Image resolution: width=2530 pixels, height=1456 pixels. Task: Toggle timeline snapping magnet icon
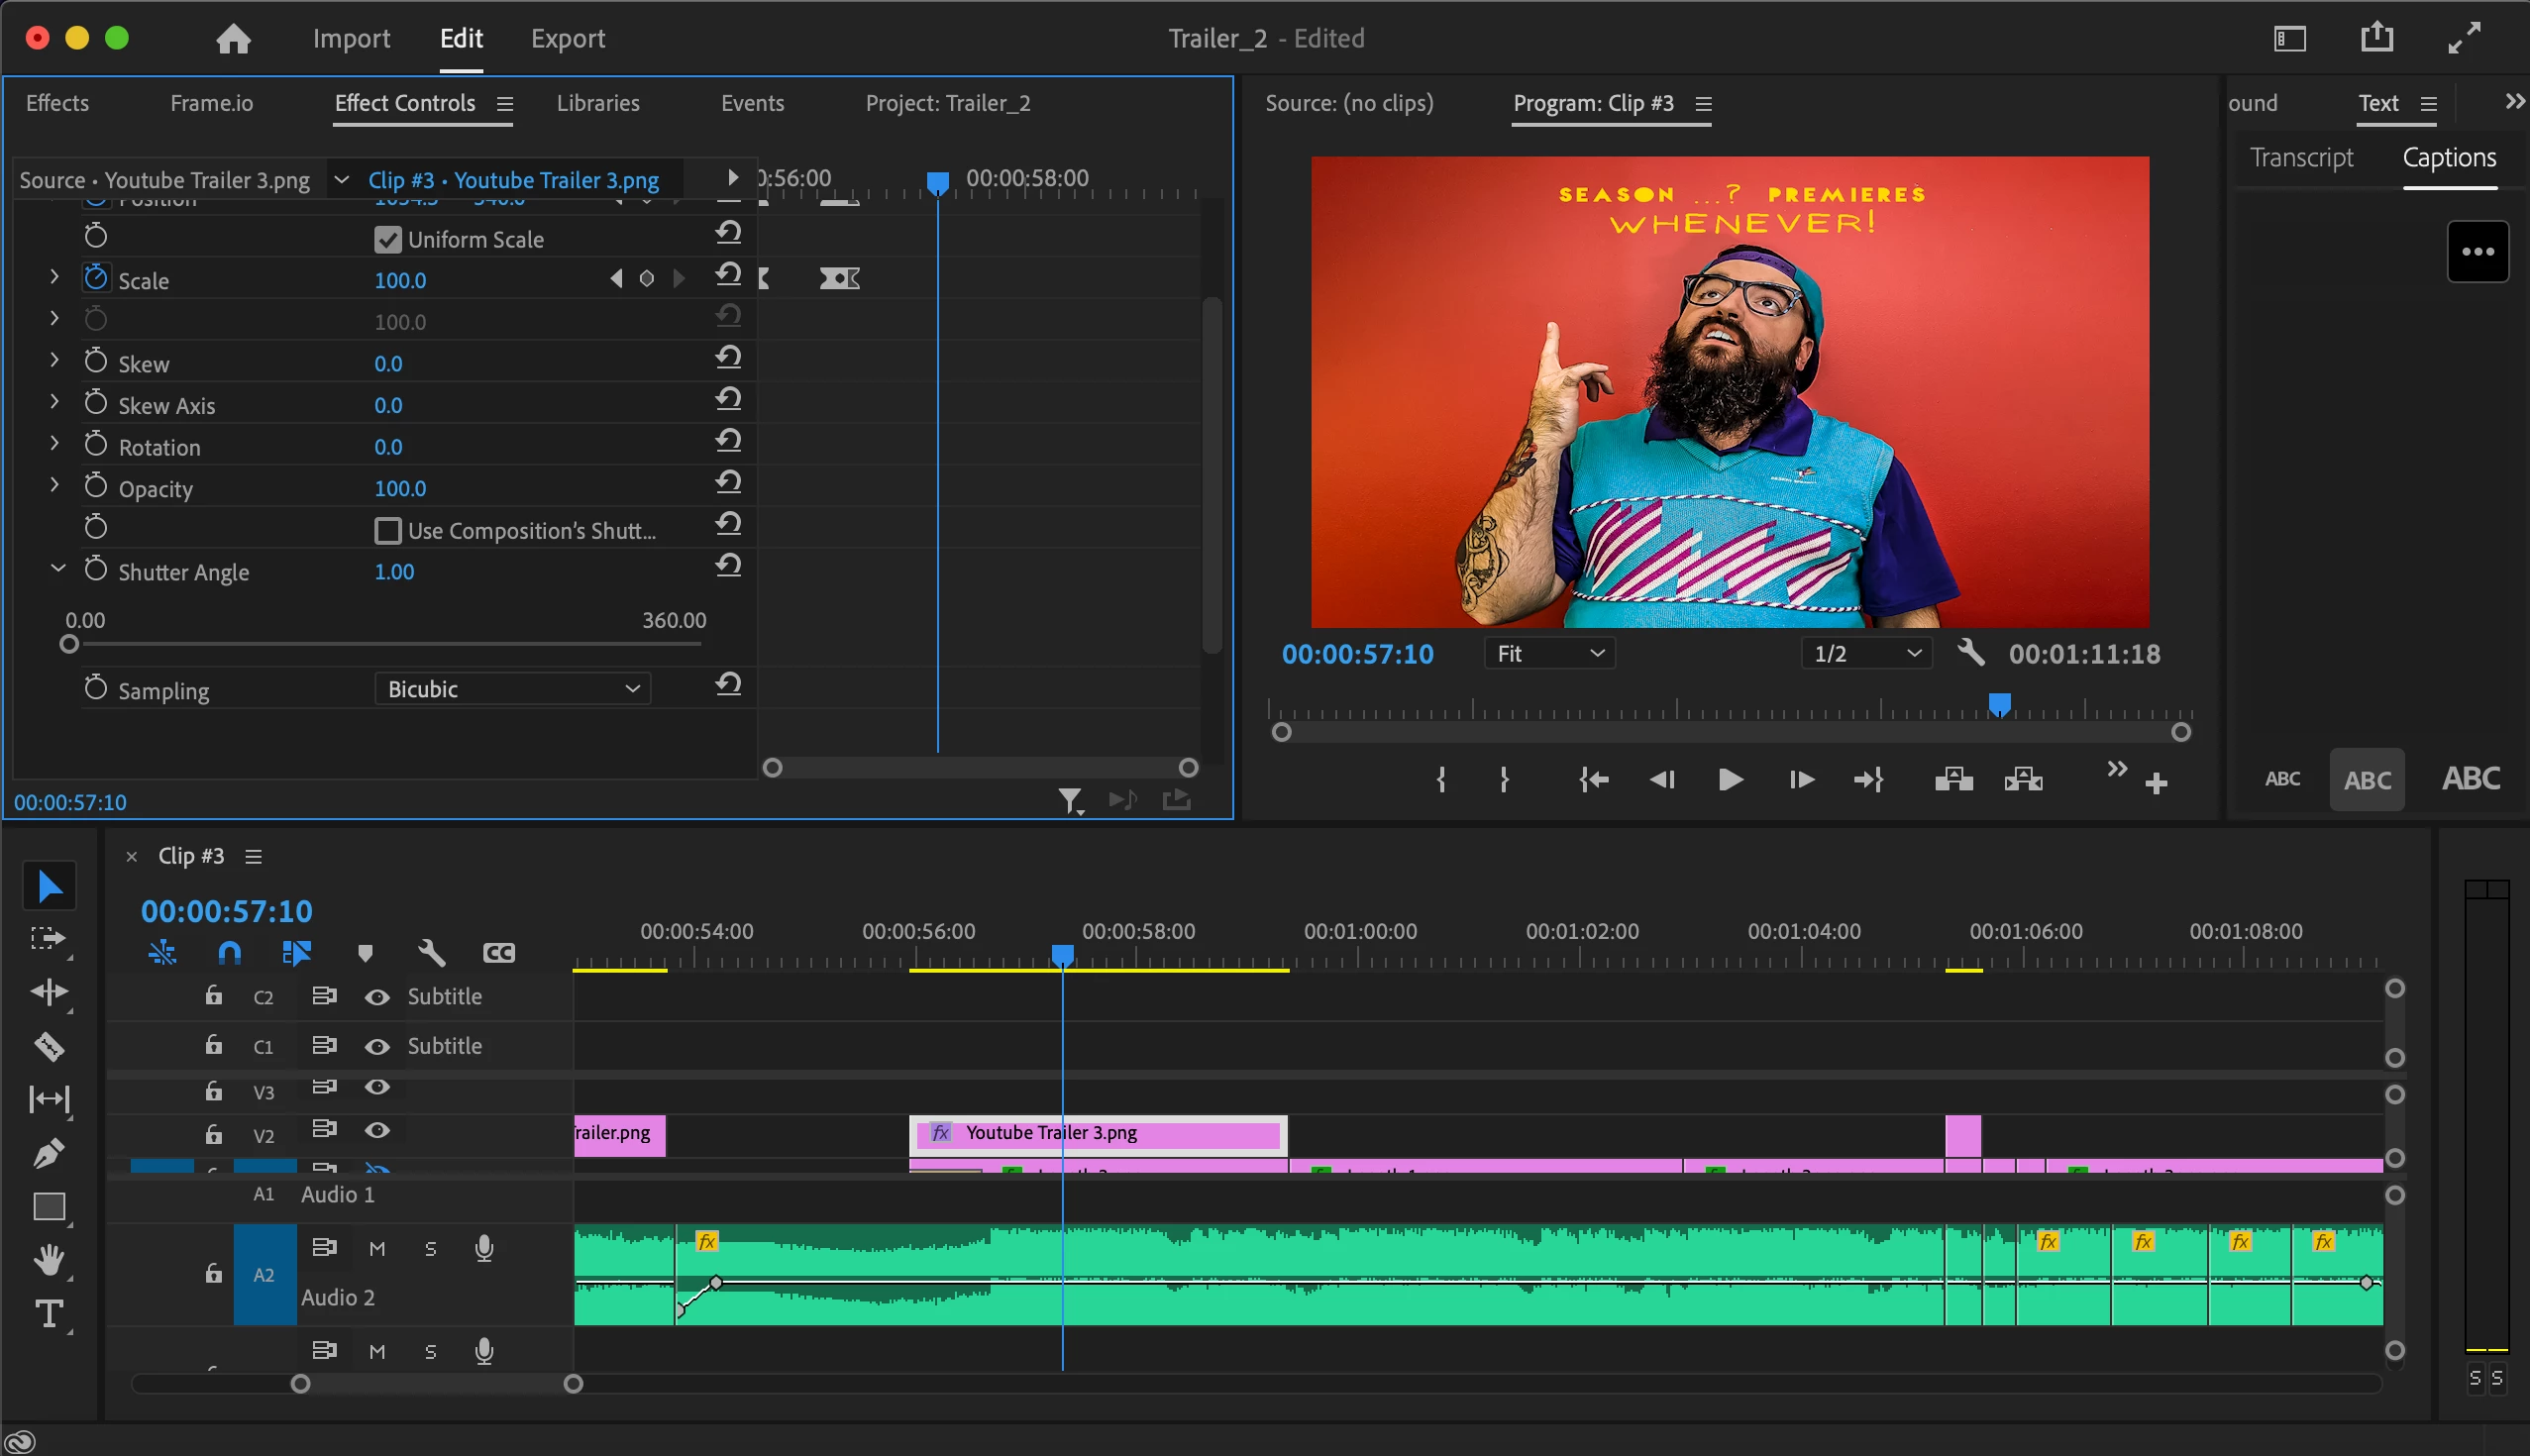[229, 952]
